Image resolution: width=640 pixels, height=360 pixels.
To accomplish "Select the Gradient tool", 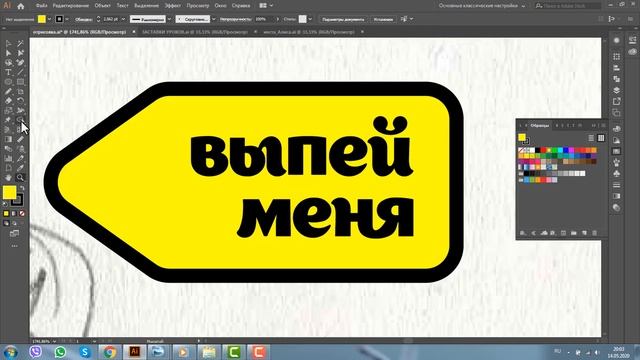I will [x=8, y=139].
